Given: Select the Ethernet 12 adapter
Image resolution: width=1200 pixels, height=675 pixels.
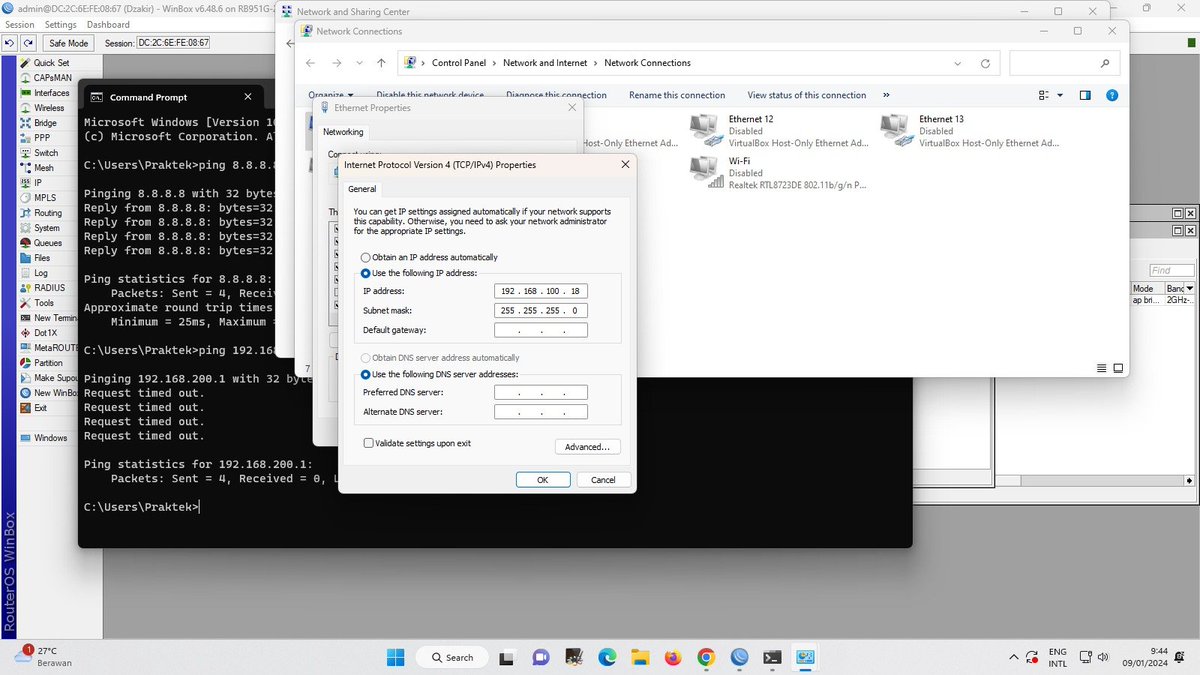Looking at the screenshot, I should (x=780, y=130).
